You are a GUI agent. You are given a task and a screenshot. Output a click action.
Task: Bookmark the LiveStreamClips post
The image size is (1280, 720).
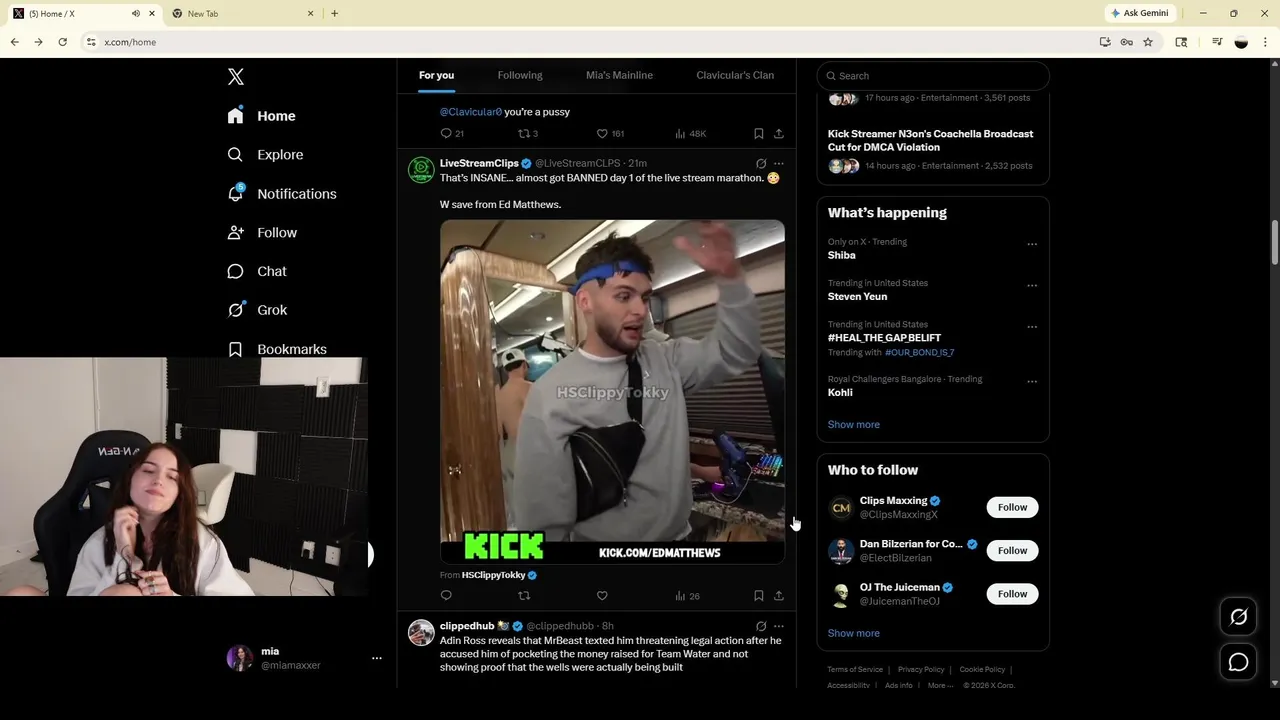click(x=758, y=596)
